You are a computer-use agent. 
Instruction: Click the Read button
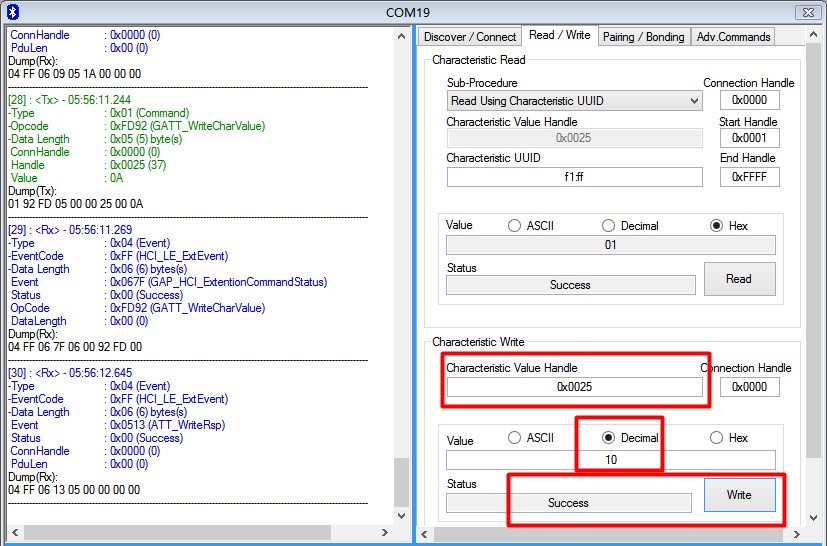(739, 279)
